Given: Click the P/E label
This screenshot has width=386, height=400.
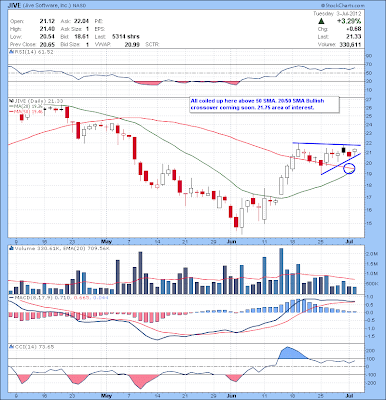Looking at the screenshot, I should (x=99, y=21).
